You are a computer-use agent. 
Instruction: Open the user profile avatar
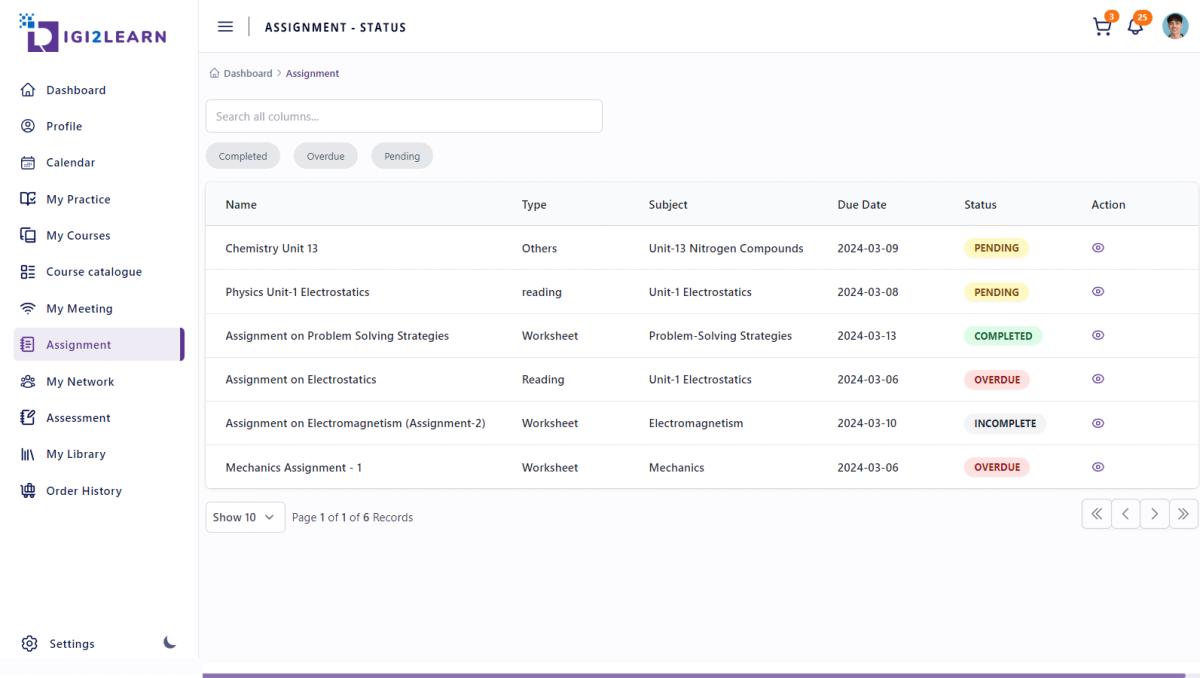click(1175, 27)
